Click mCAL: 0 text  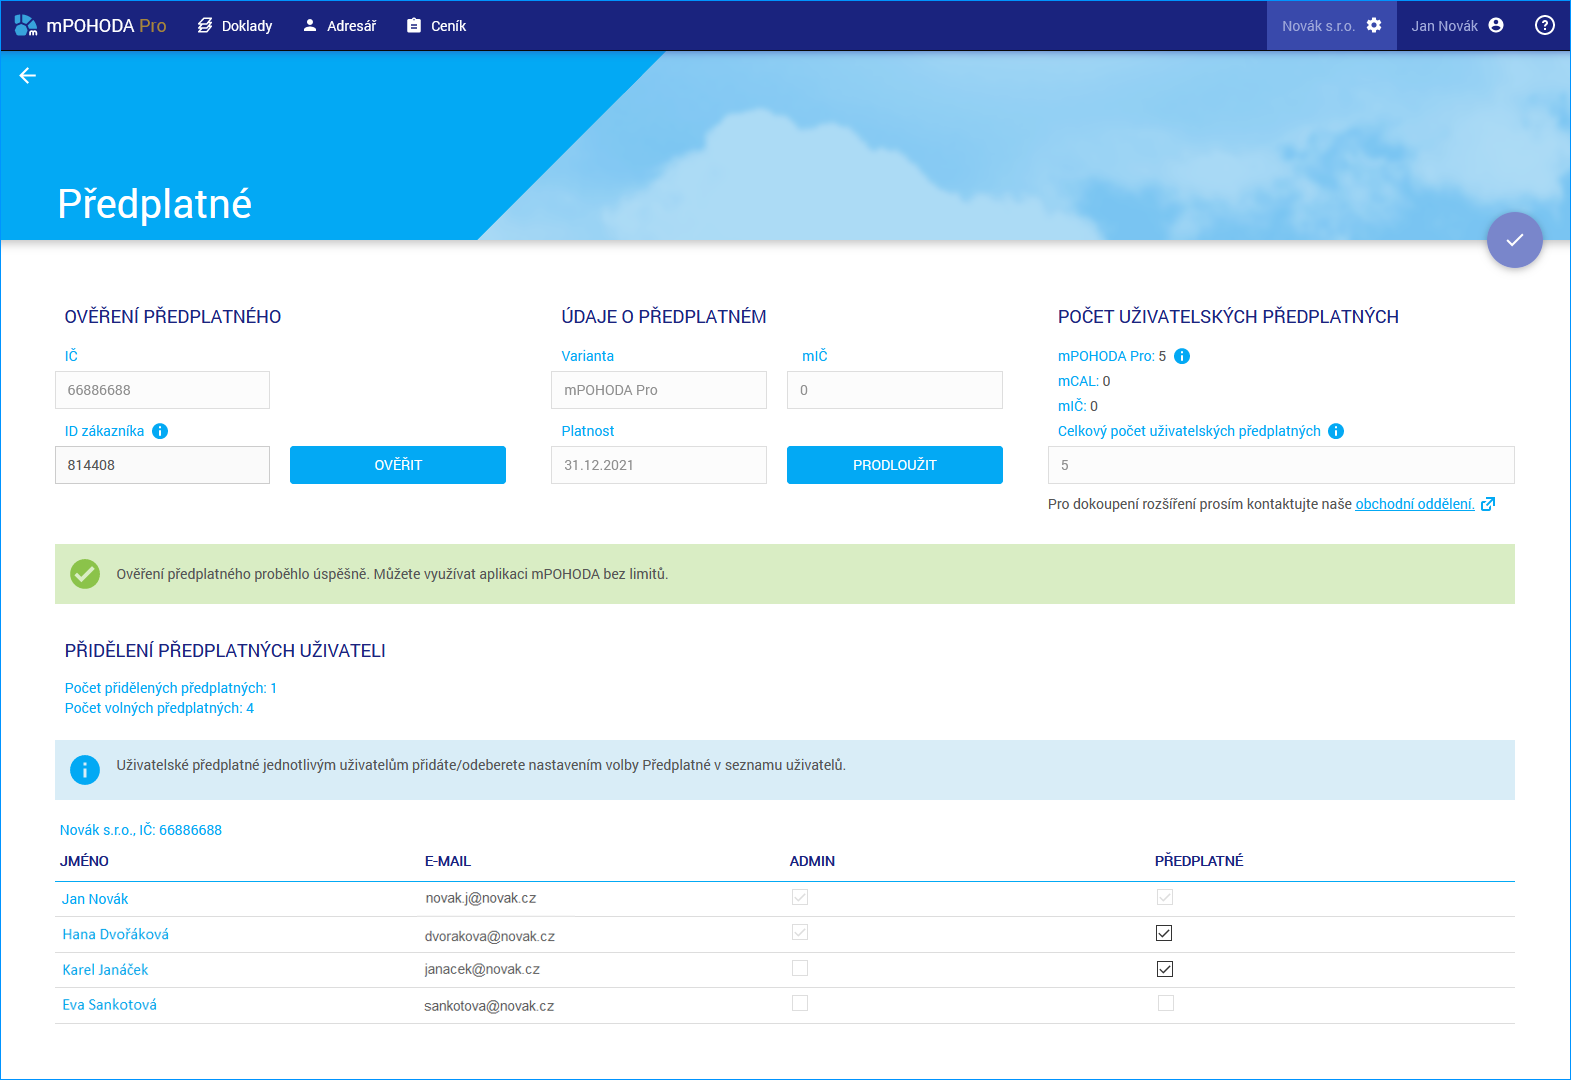click(1084, 381)
